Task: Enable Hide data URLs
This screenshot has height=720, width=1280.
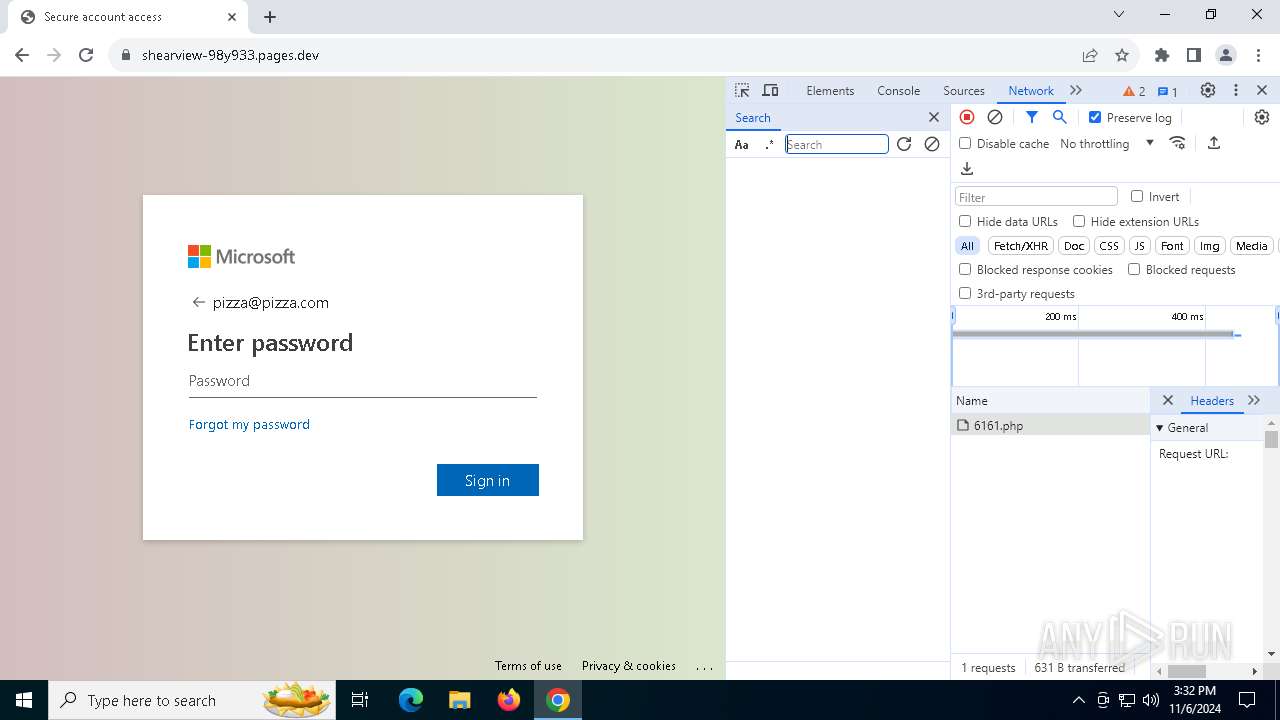Action: [x=965, y=221]
